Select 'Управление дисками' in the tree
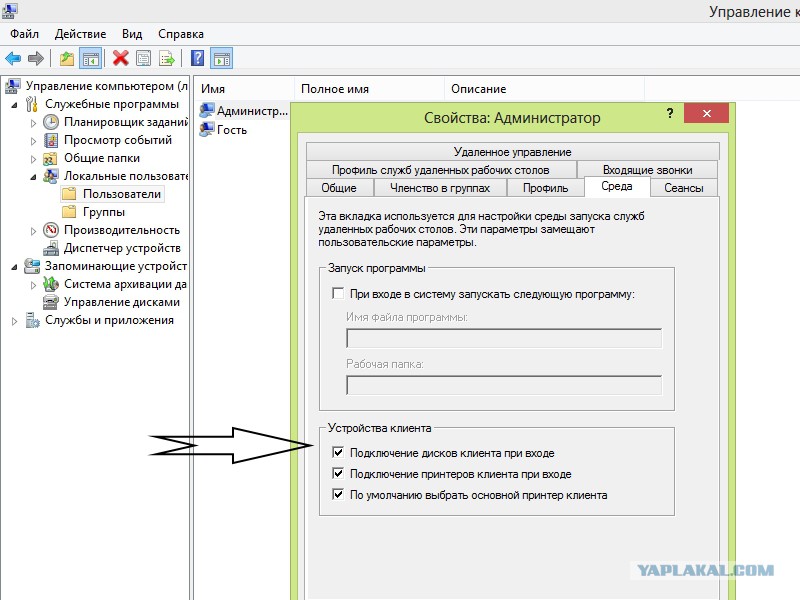The width and height of the screenshot is (800, 600). 121,302
